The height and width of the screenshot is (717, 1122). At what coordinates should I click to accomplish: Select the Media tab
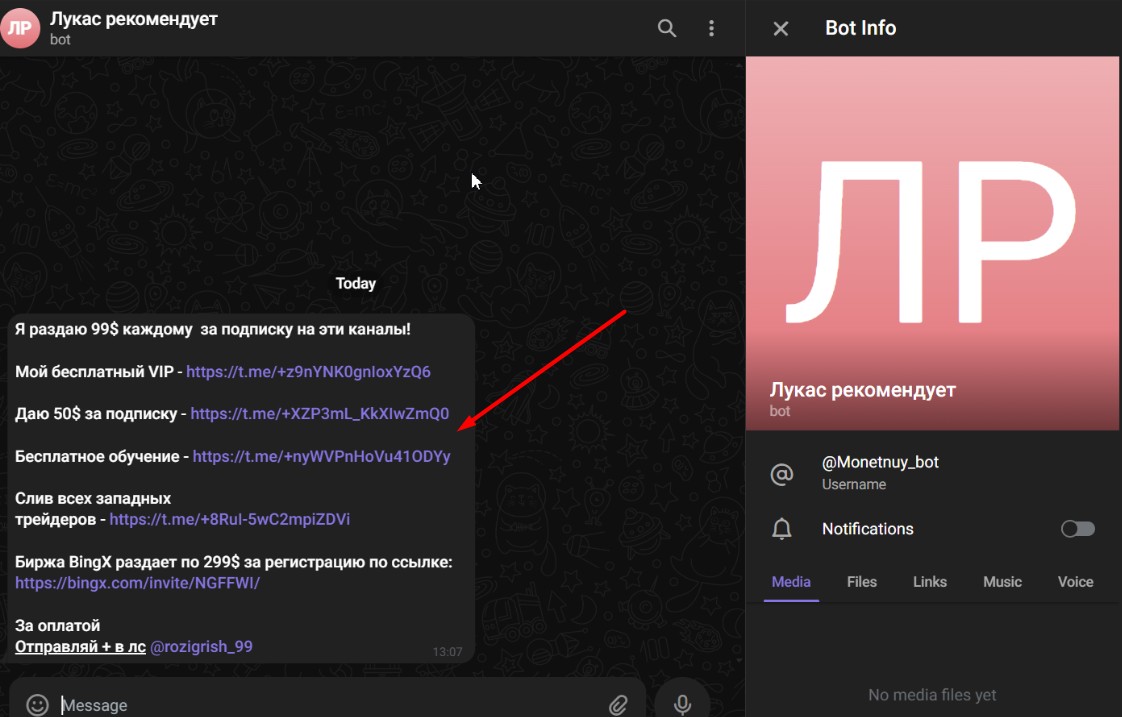pyautogui.click(x=791, y=582)
